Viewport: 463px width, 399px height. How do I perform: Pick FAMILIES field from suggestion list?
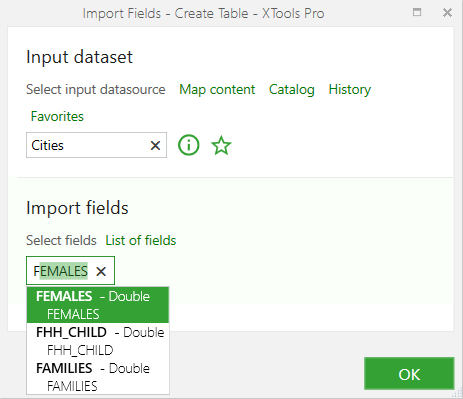pos(98,377)
